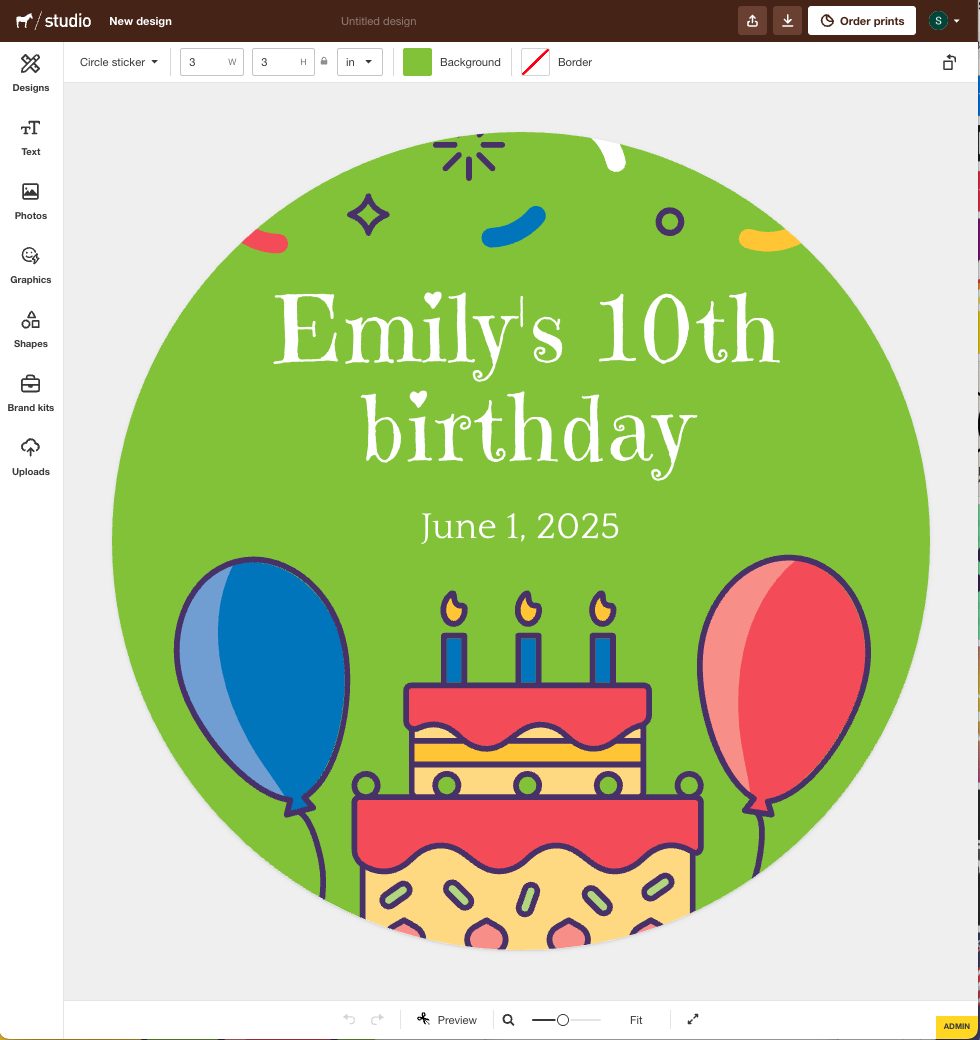The image size is (980, 1040).
Task: Open the green Background color swatch
Action: tap(416, 61)
